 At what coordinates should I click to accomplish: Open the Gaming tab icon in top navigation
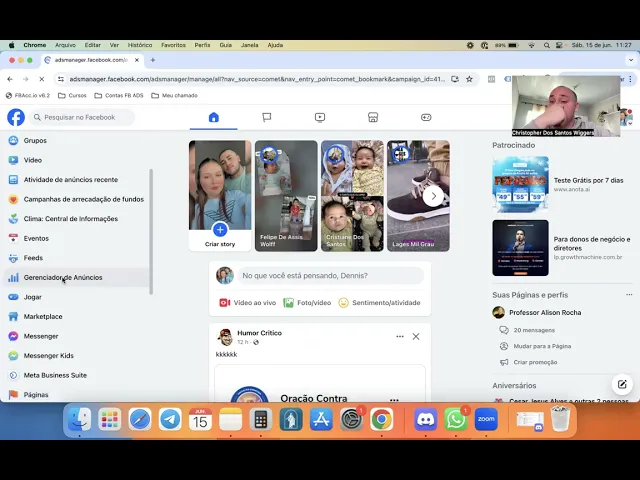point(426,118)
